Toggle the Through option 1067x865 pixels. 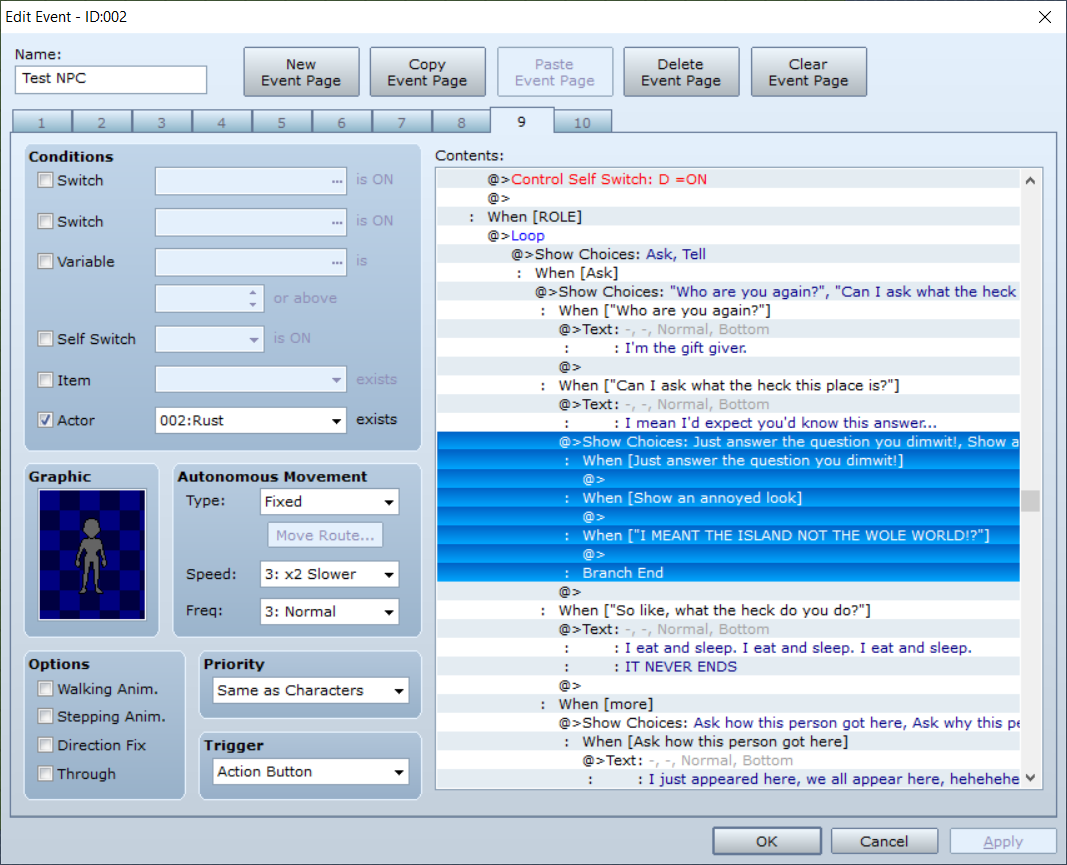point(46,773)
